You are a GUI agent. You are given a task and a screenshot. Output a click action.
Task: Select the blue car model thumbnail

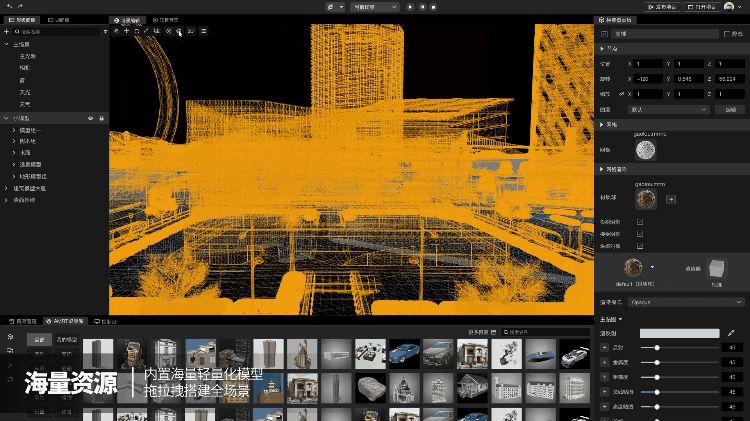click(x=403, y=352)
